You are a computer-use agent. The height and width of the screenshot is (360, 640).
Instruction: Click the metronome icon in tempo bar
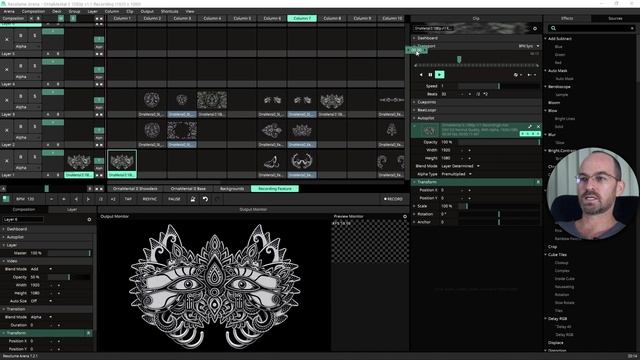pos(193,199)
